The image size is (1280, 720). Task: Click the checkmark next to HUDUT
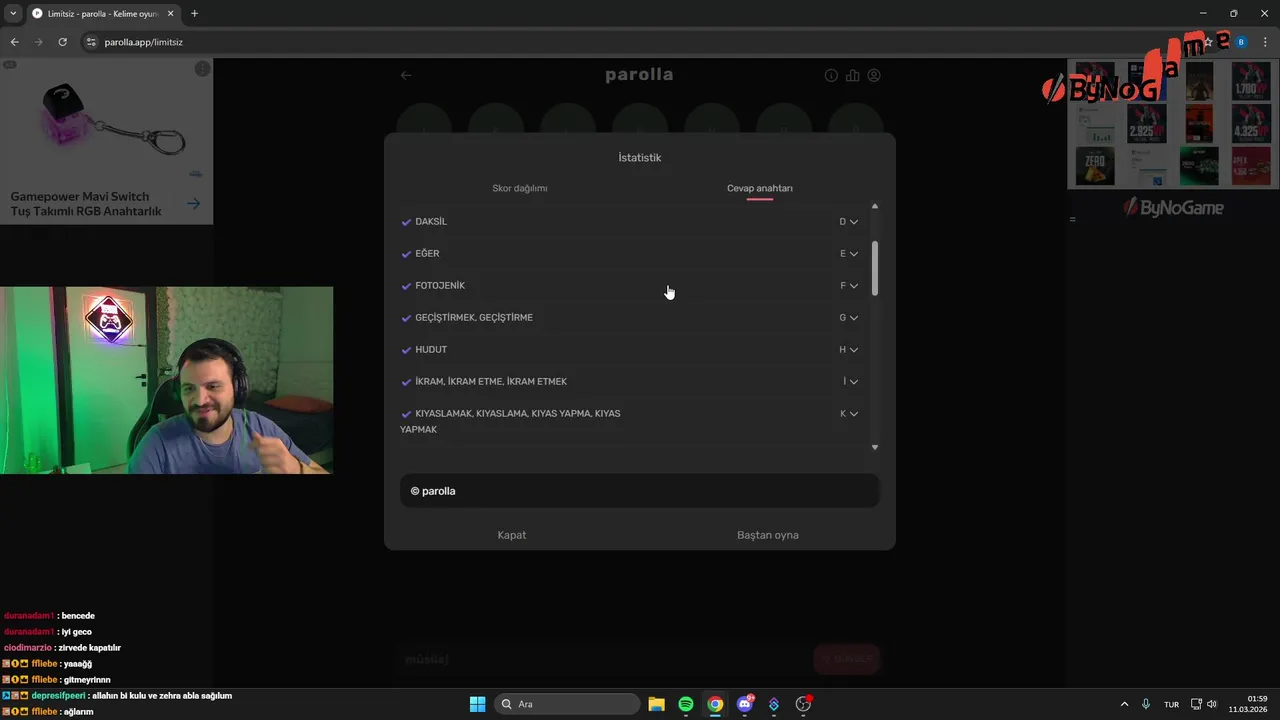(406, 350)
